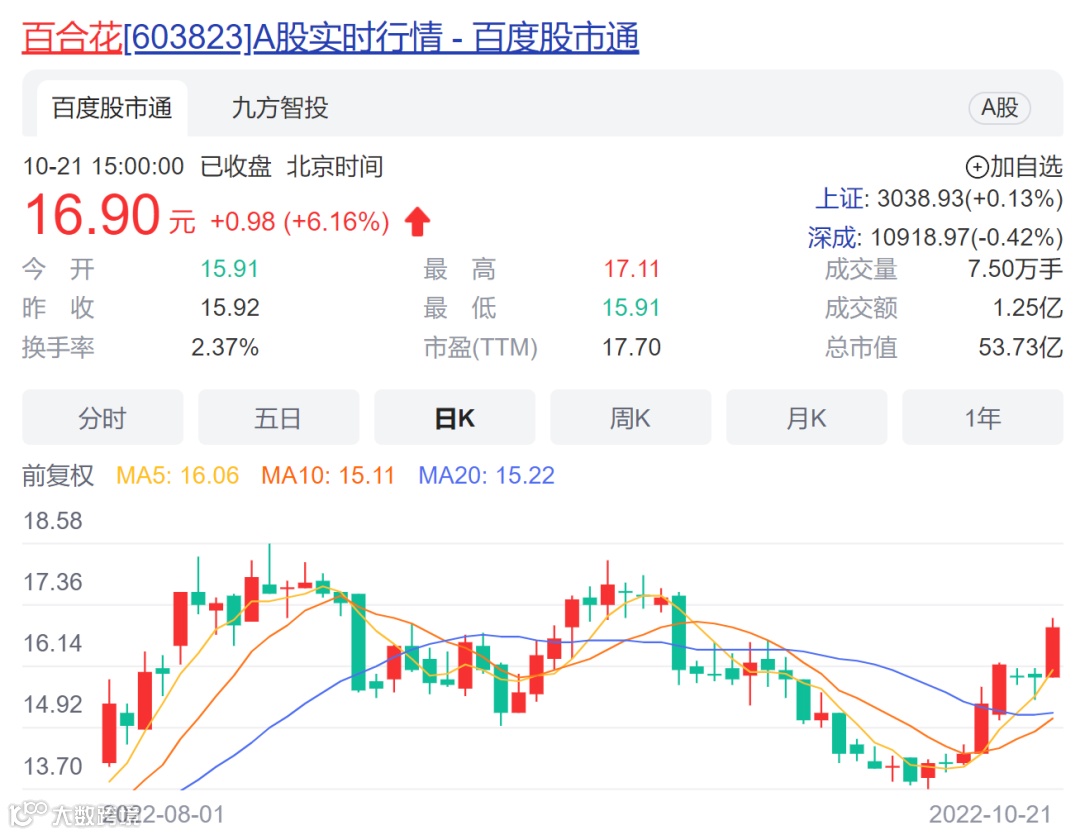Click the change value +0.98 (+6.16%)
This screenshot has width=1080, height=835.
[300, 222]
